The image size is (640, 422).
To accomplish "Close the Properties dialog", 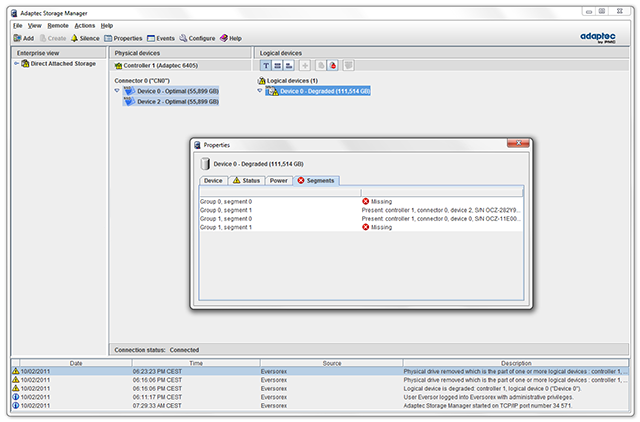I will (x=518, y=143).
